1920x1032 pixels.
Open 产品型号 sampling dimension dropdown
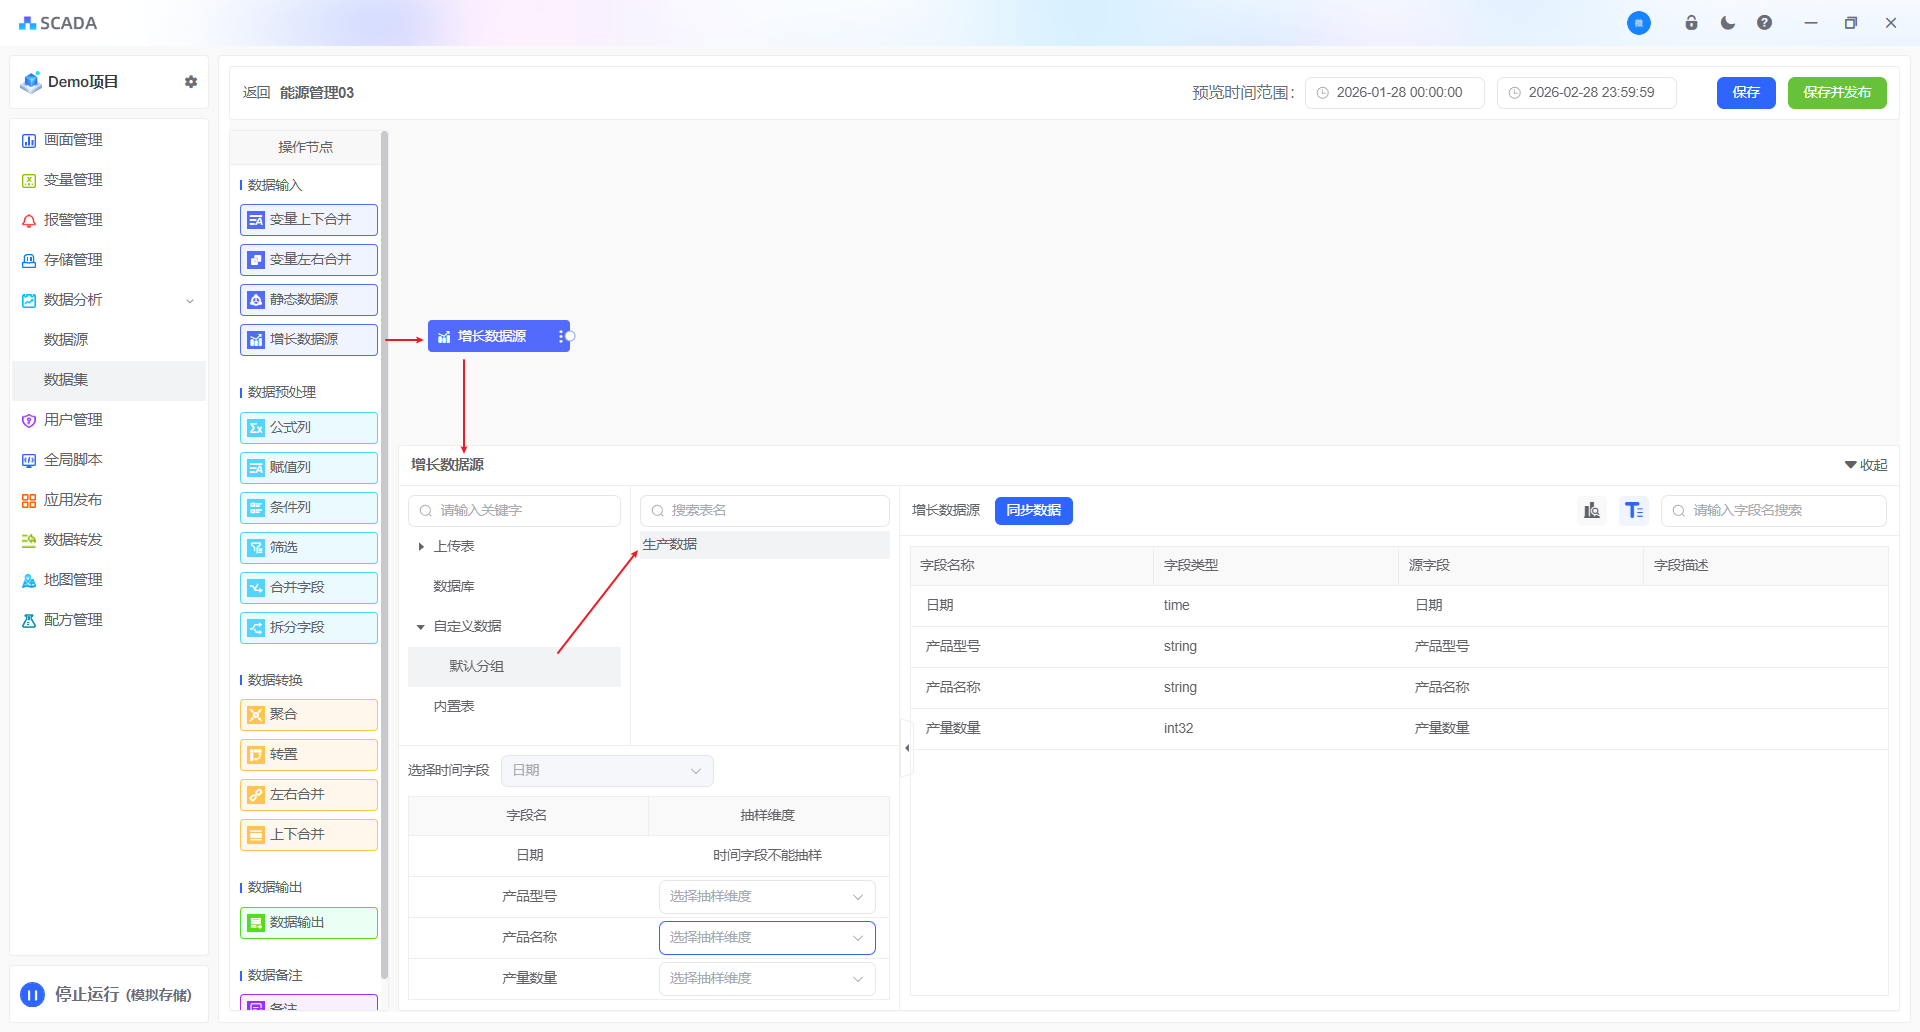coord(766,897)
